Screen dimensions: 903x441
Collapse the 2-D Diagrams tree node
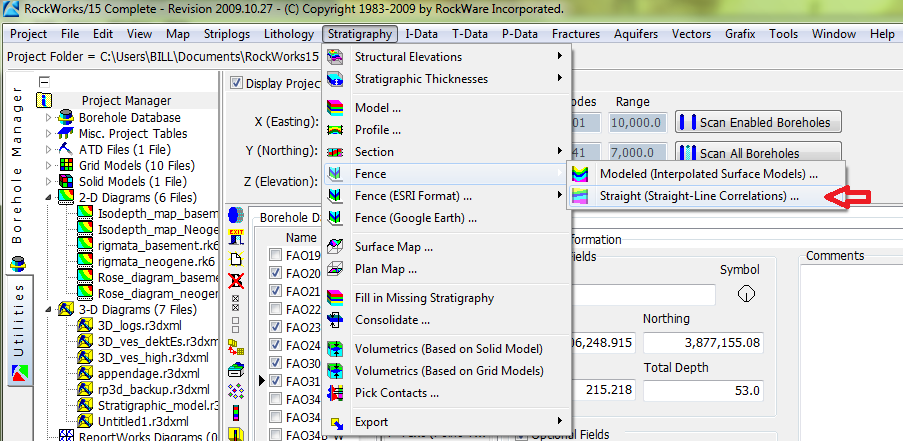pyautogui.click(x=48, y=197)
